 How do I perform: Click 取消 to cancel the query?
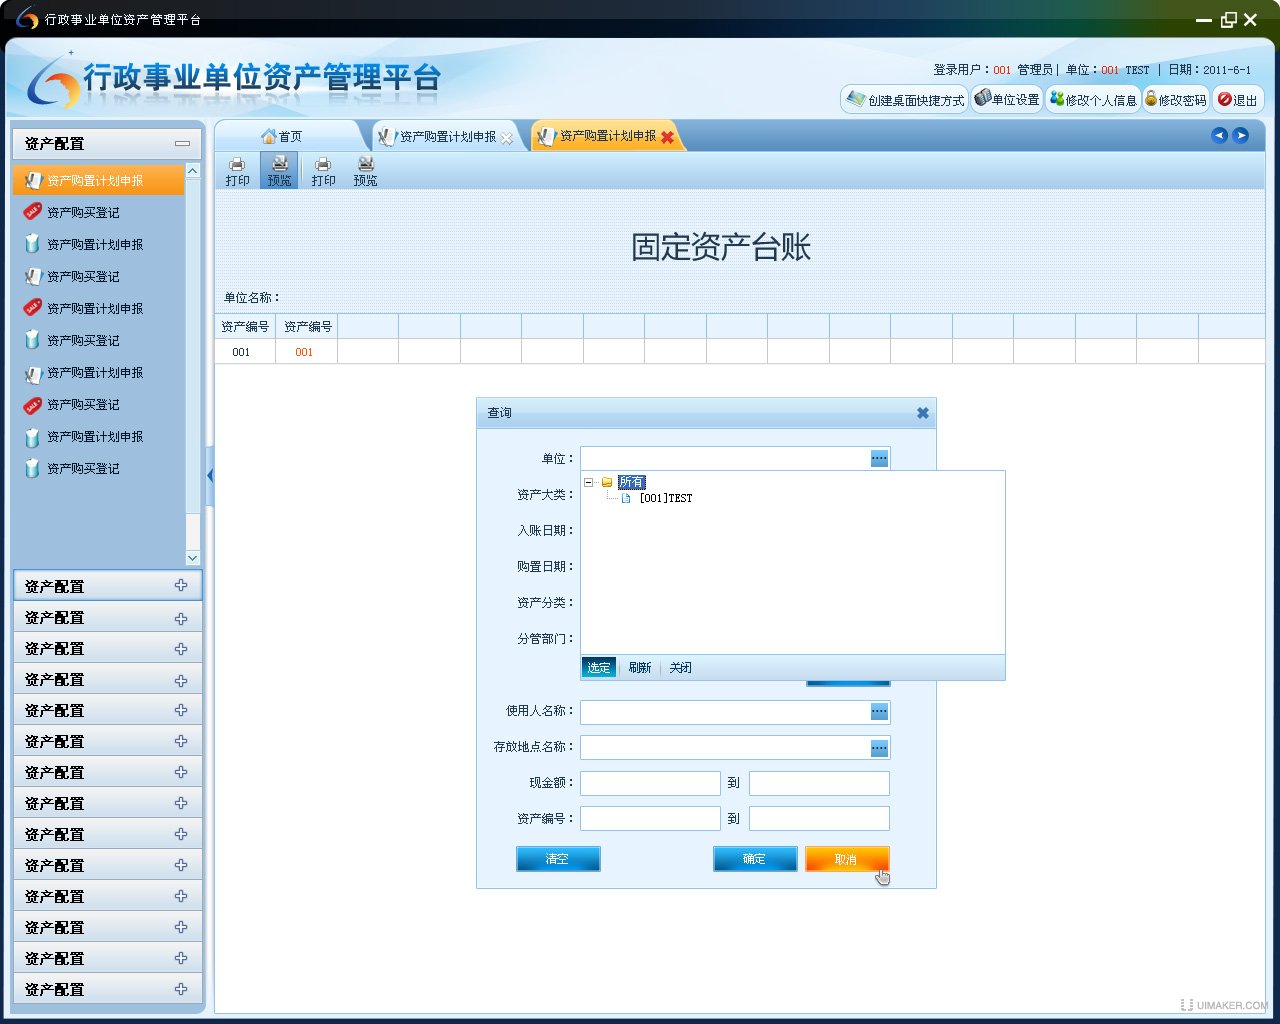pyautogui.click(x=847, y=859)
